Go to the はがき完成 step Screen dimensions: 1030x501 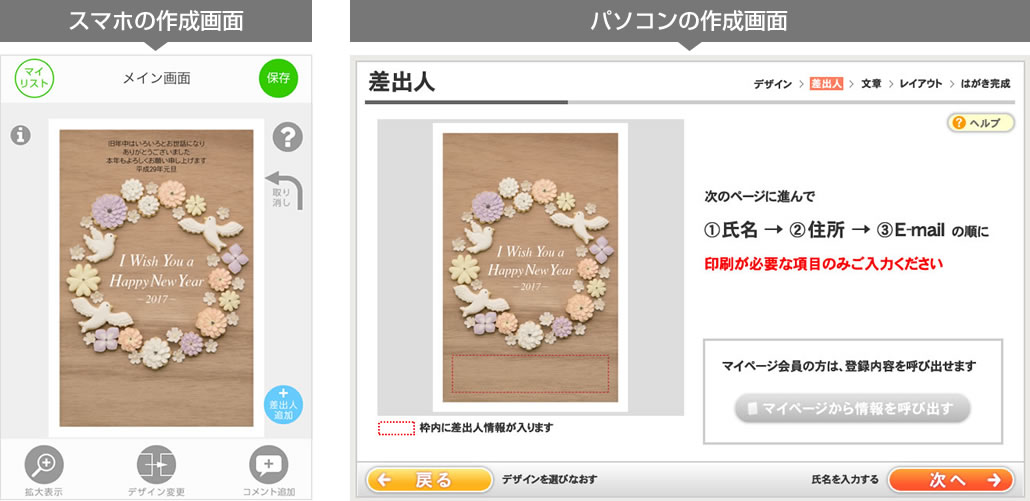985,84
